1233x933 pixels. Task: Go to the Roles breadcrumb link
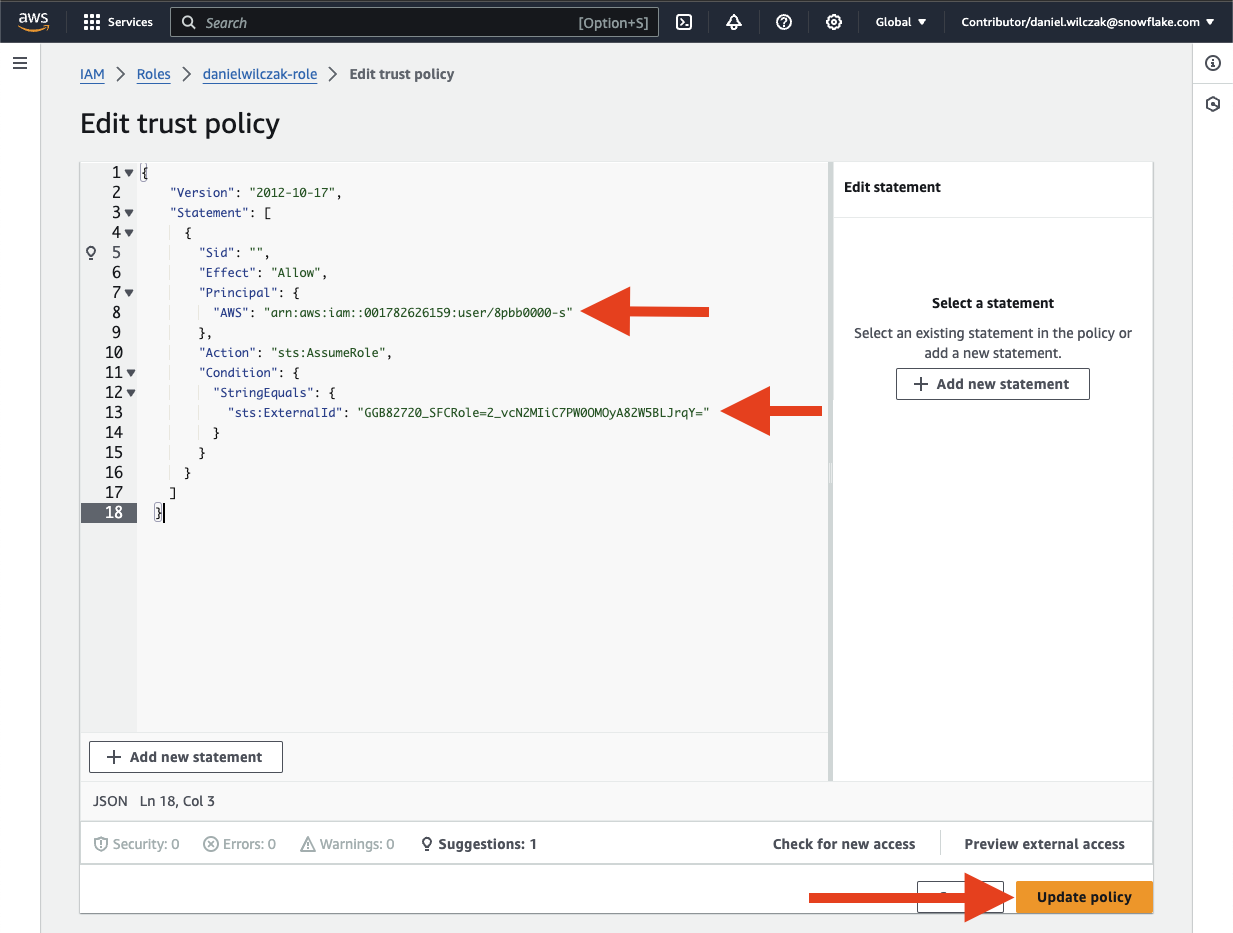tap(154, 74)
